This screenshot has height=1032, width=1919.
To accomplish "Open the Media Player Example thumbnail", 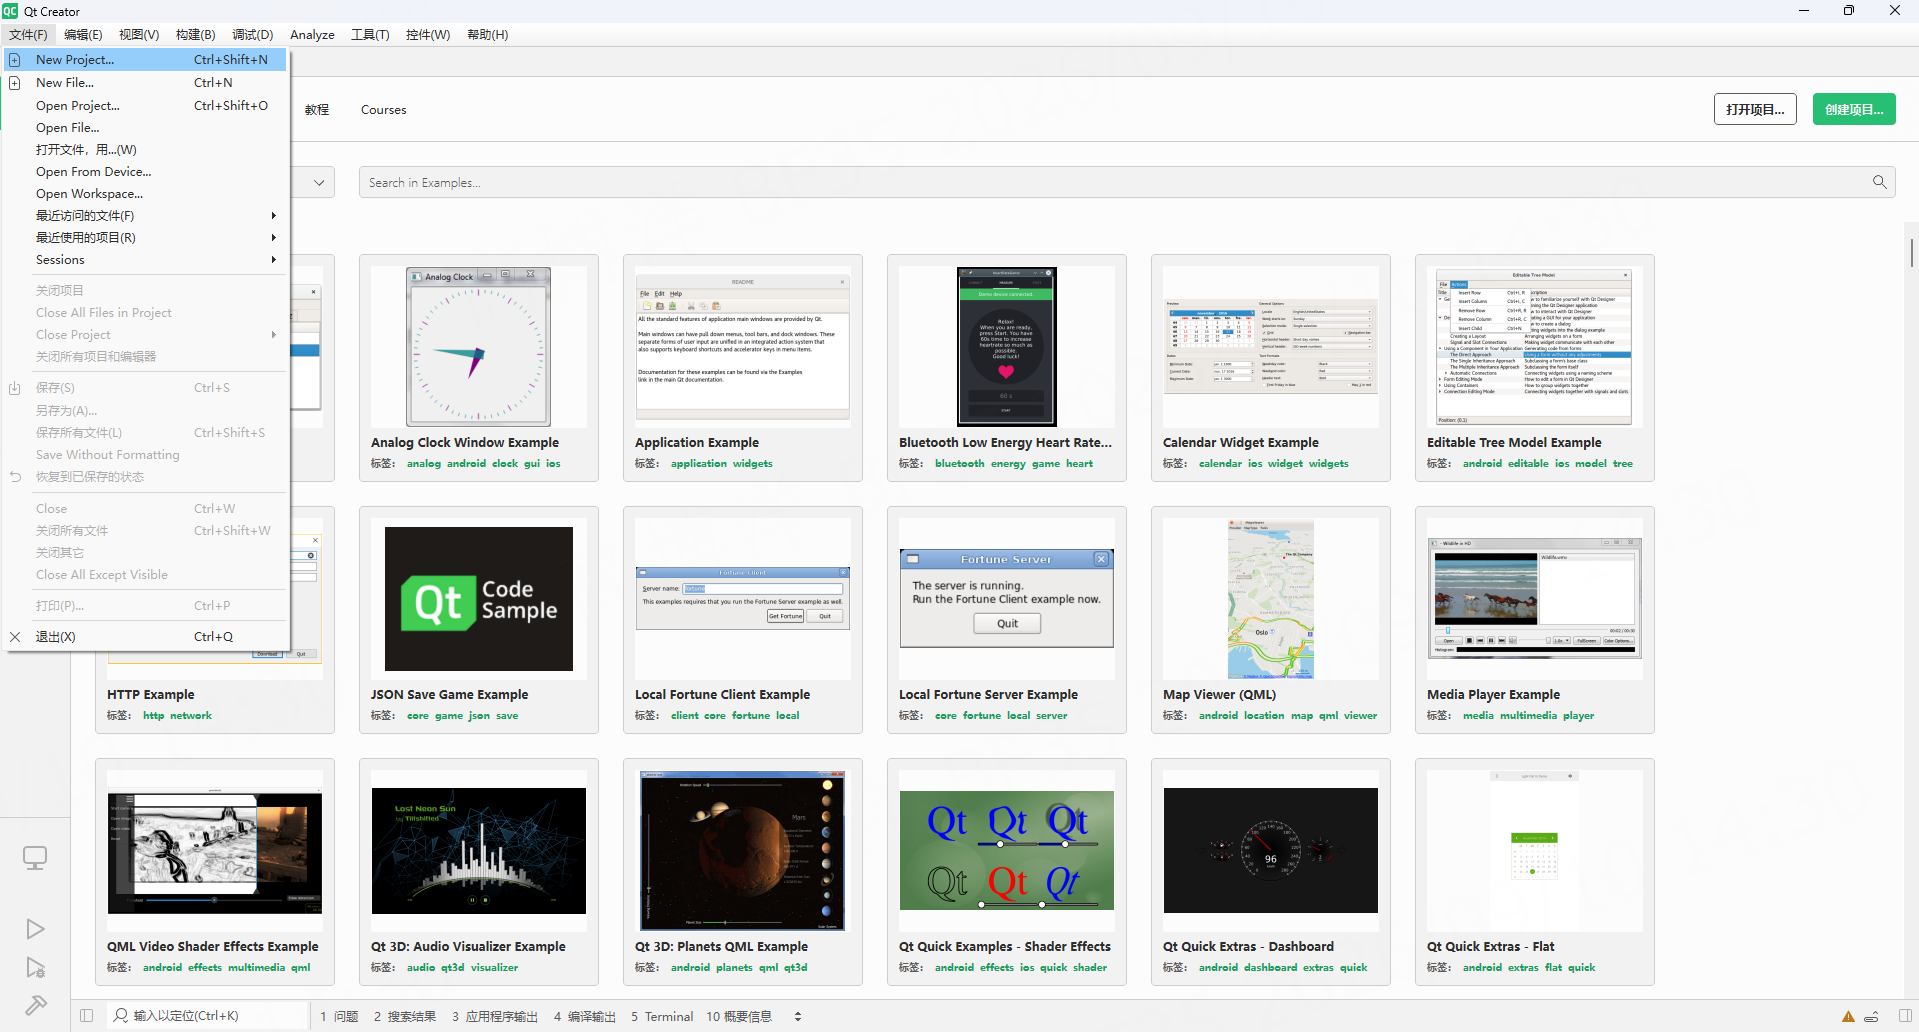I will coord(1535,599).
